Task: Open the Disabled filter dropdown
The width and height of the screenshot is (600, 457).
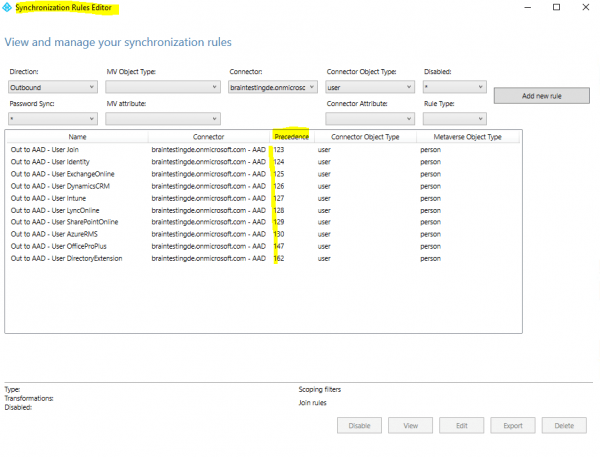Action: (x=454, y=87)
